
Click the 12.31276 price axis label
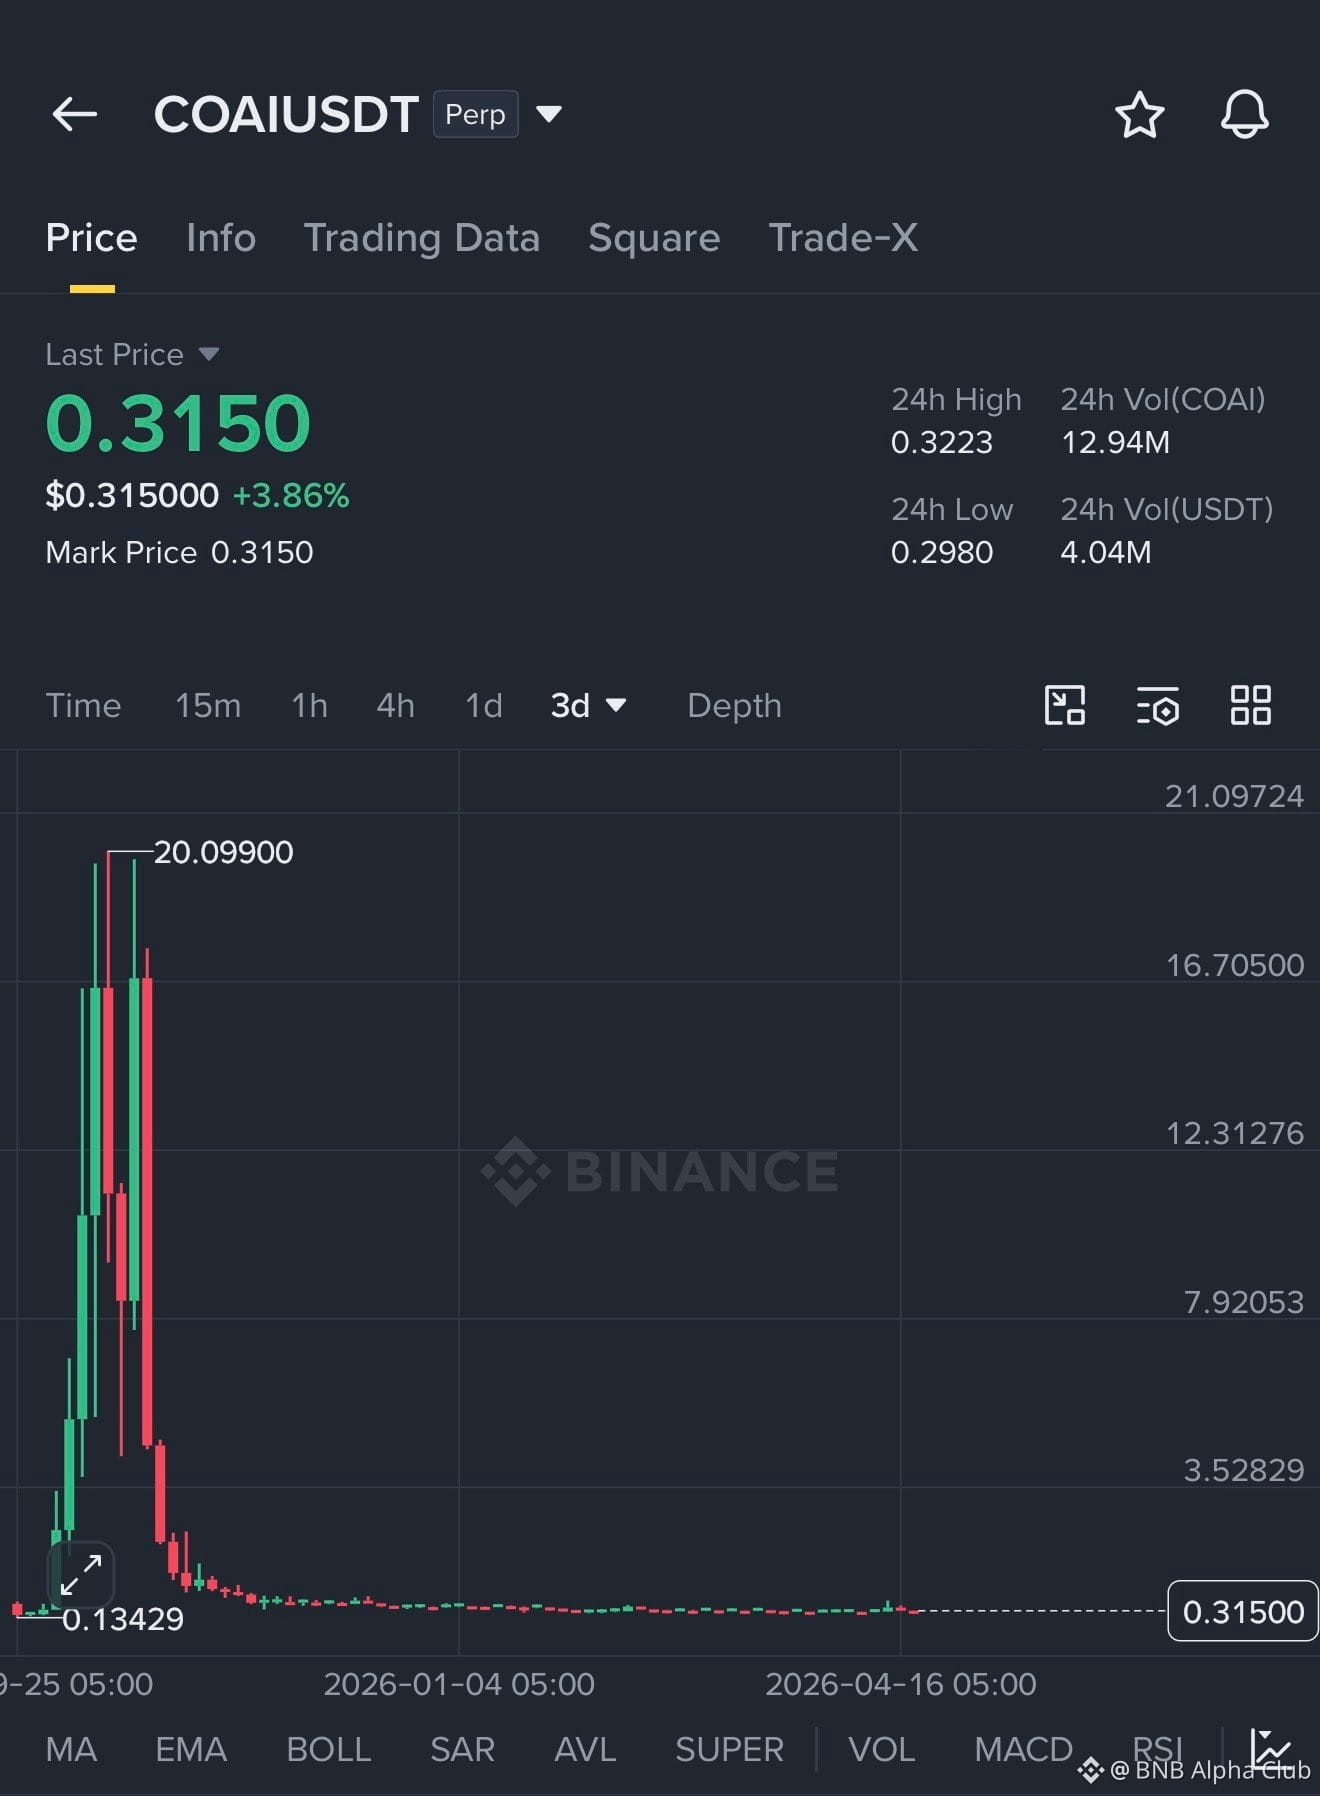pos(1235,1133)
